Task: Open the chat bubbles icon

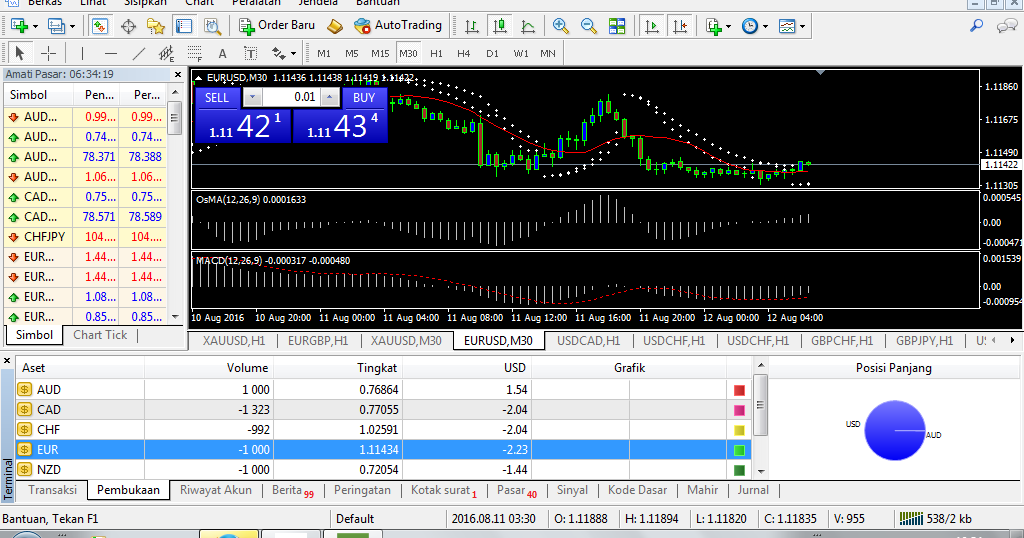Action: click(1006, 26)
